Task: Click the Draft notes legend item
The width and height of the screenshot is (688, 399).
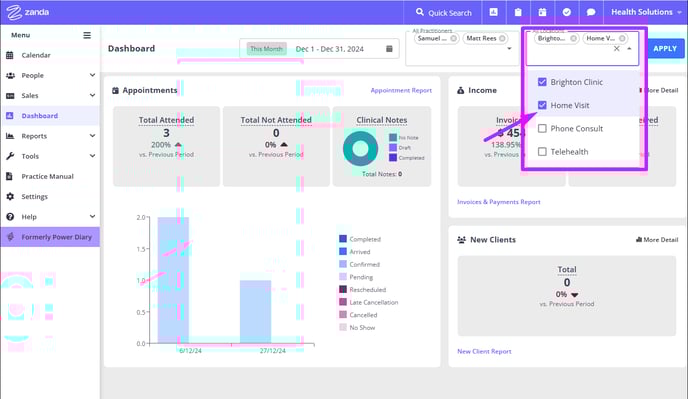Action: [400, 147]
